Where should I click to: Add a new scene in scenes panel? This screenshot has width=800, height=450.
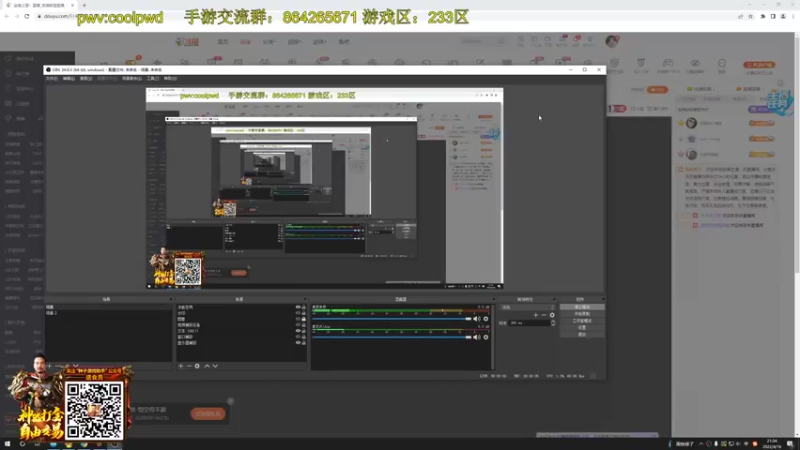click(x=49, y=366)
